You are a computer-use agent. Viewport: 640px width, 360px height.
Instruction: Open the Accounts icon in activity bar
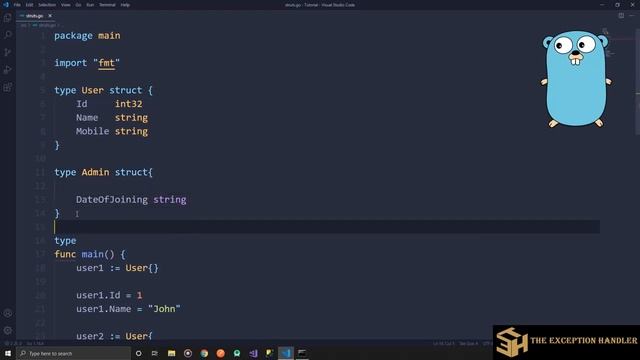point(7,313)
